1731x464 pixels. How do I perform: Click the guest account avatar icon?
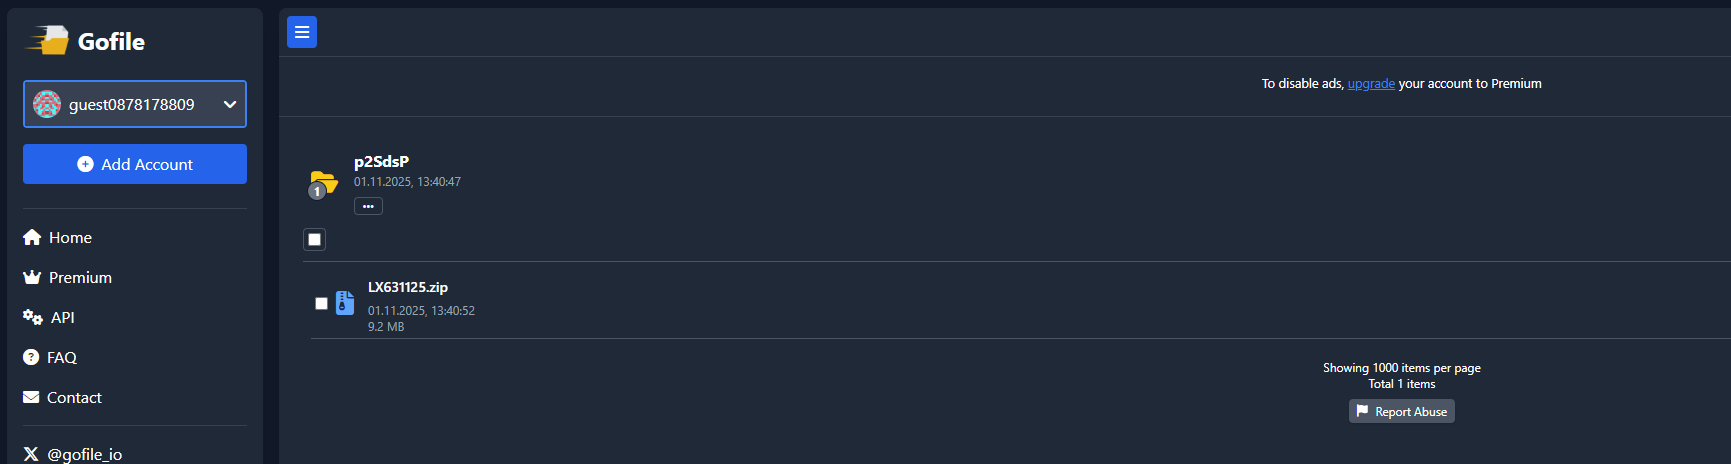47,104
